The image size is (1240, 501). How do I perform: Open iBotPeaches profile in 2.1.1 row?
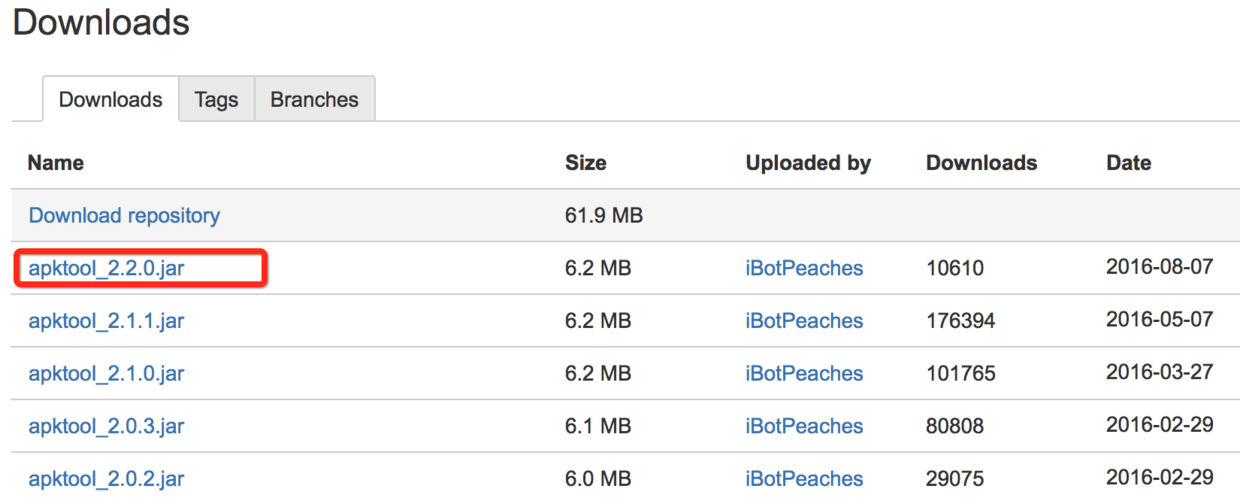click(804, 321)
